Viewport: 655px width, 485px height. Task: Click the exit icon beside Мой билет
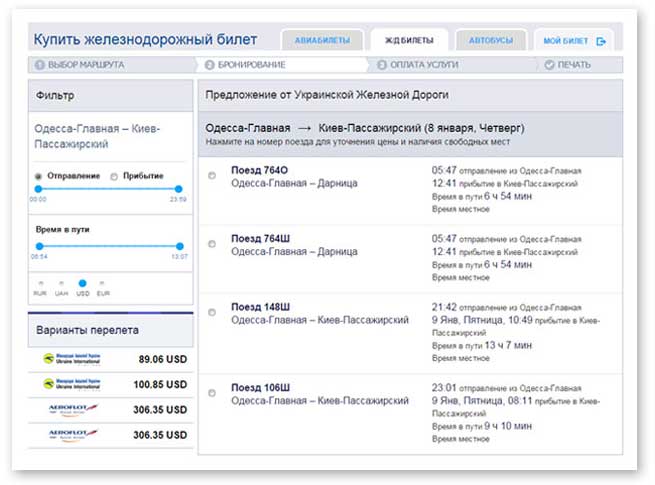tap(601, 41)
